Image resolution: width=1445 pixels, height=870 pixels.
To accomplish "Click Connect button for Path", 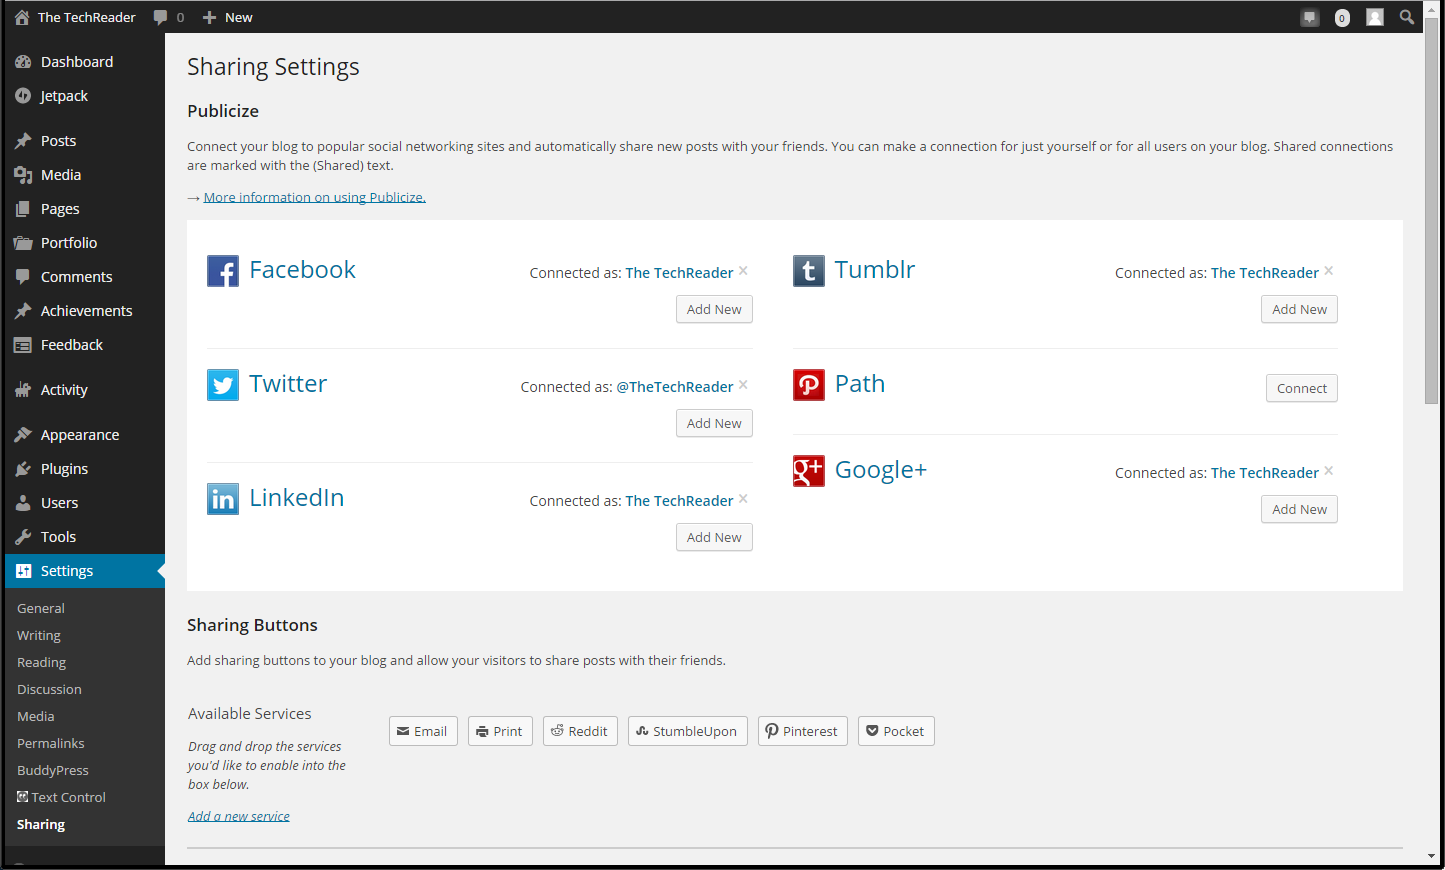I will point(1301,388).
